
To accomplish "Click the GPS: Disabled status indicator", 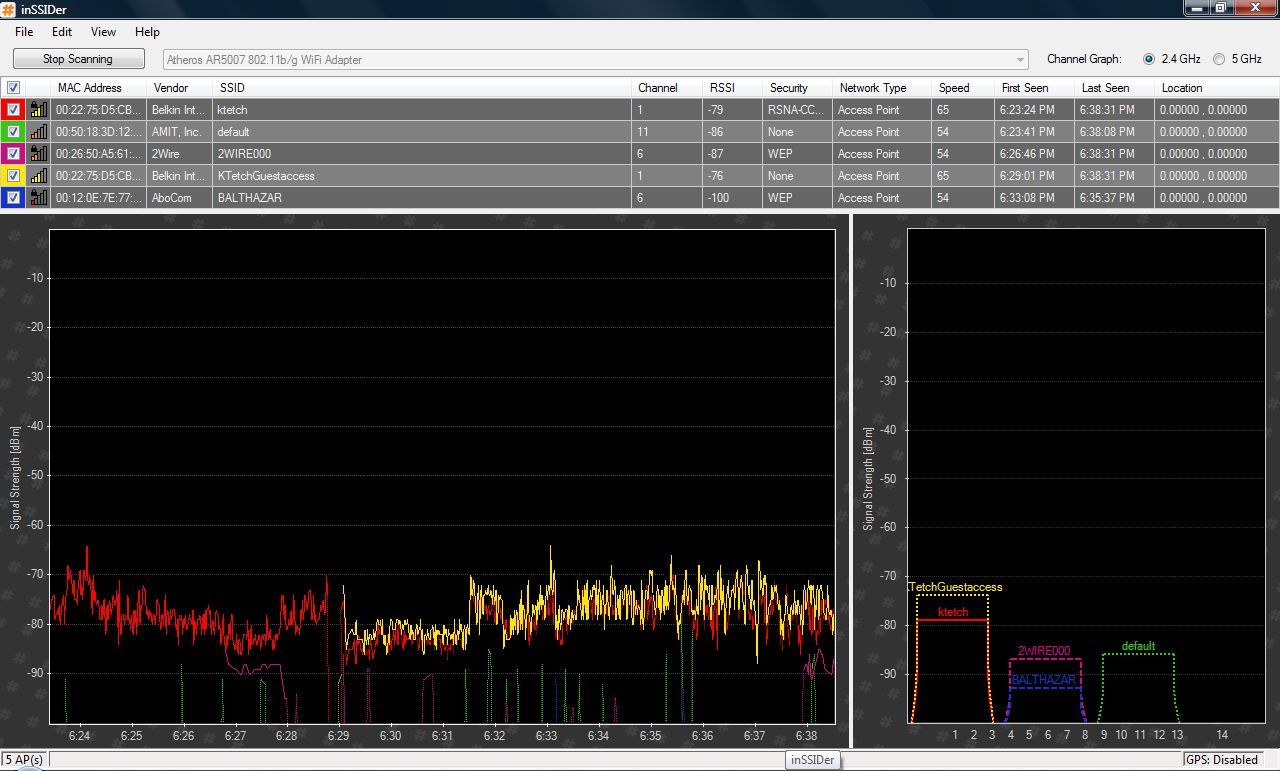I will click(x=1221, y=760).
